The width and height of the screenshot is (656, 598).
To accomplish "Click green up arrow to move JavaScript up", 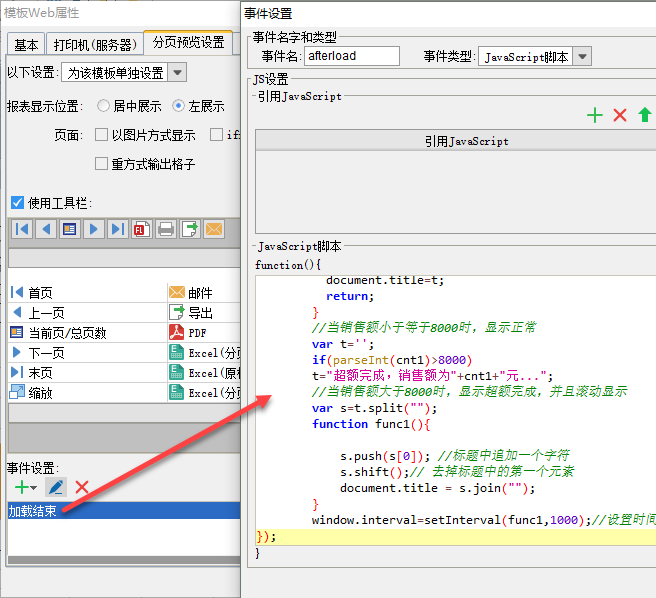I will point(645,115).
